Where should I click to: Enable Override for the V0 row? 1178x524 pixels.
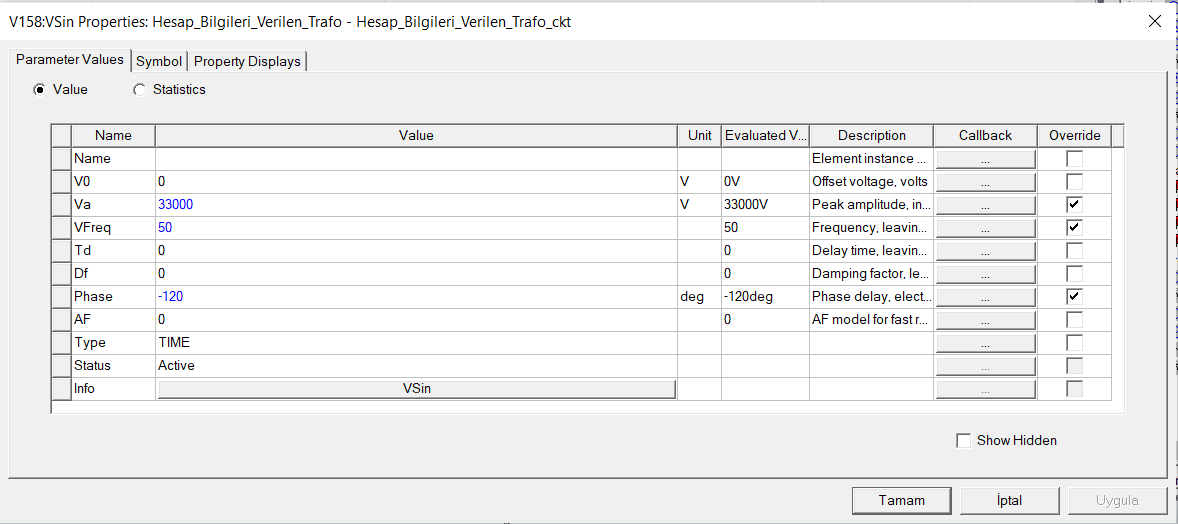[1074, 182]
